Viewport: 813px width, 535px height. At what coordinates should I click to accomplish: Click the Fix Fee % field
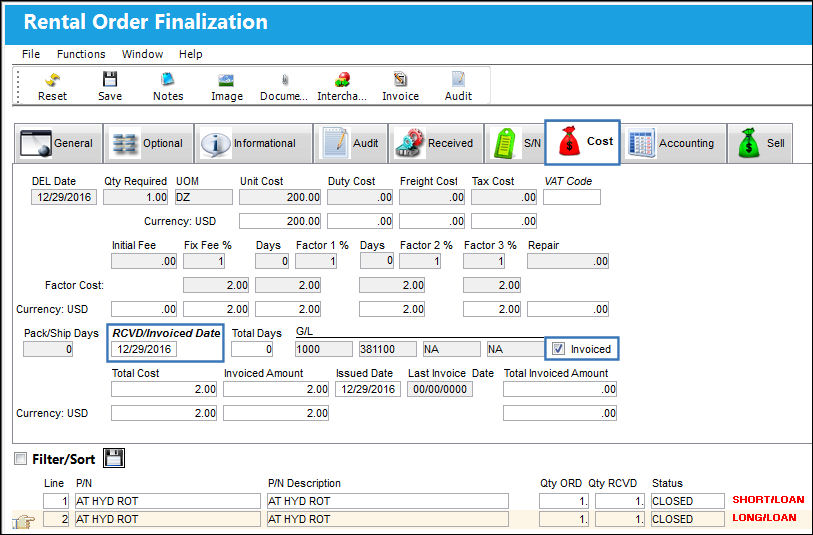tap(204, 261)
